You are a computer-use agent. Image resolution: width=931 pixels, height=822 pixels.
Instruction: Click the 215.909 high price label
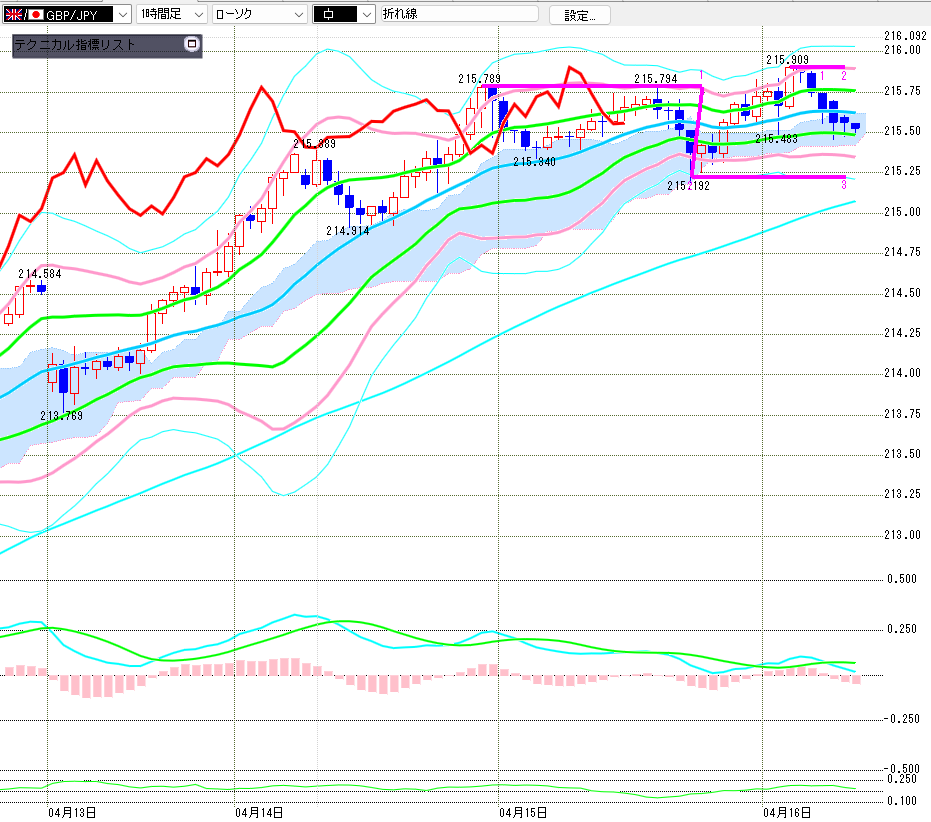tap(787, 60)
